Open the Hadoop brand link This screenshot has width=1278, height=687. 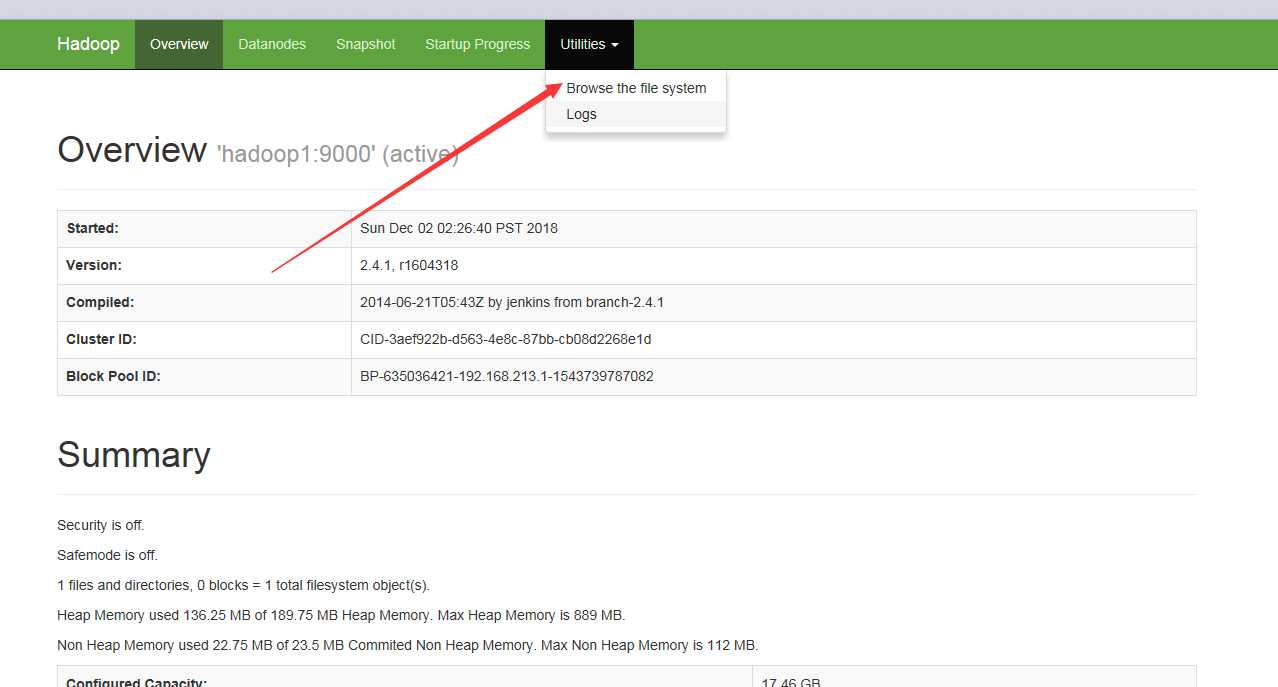pyautogui.click(x=88, y=44)
